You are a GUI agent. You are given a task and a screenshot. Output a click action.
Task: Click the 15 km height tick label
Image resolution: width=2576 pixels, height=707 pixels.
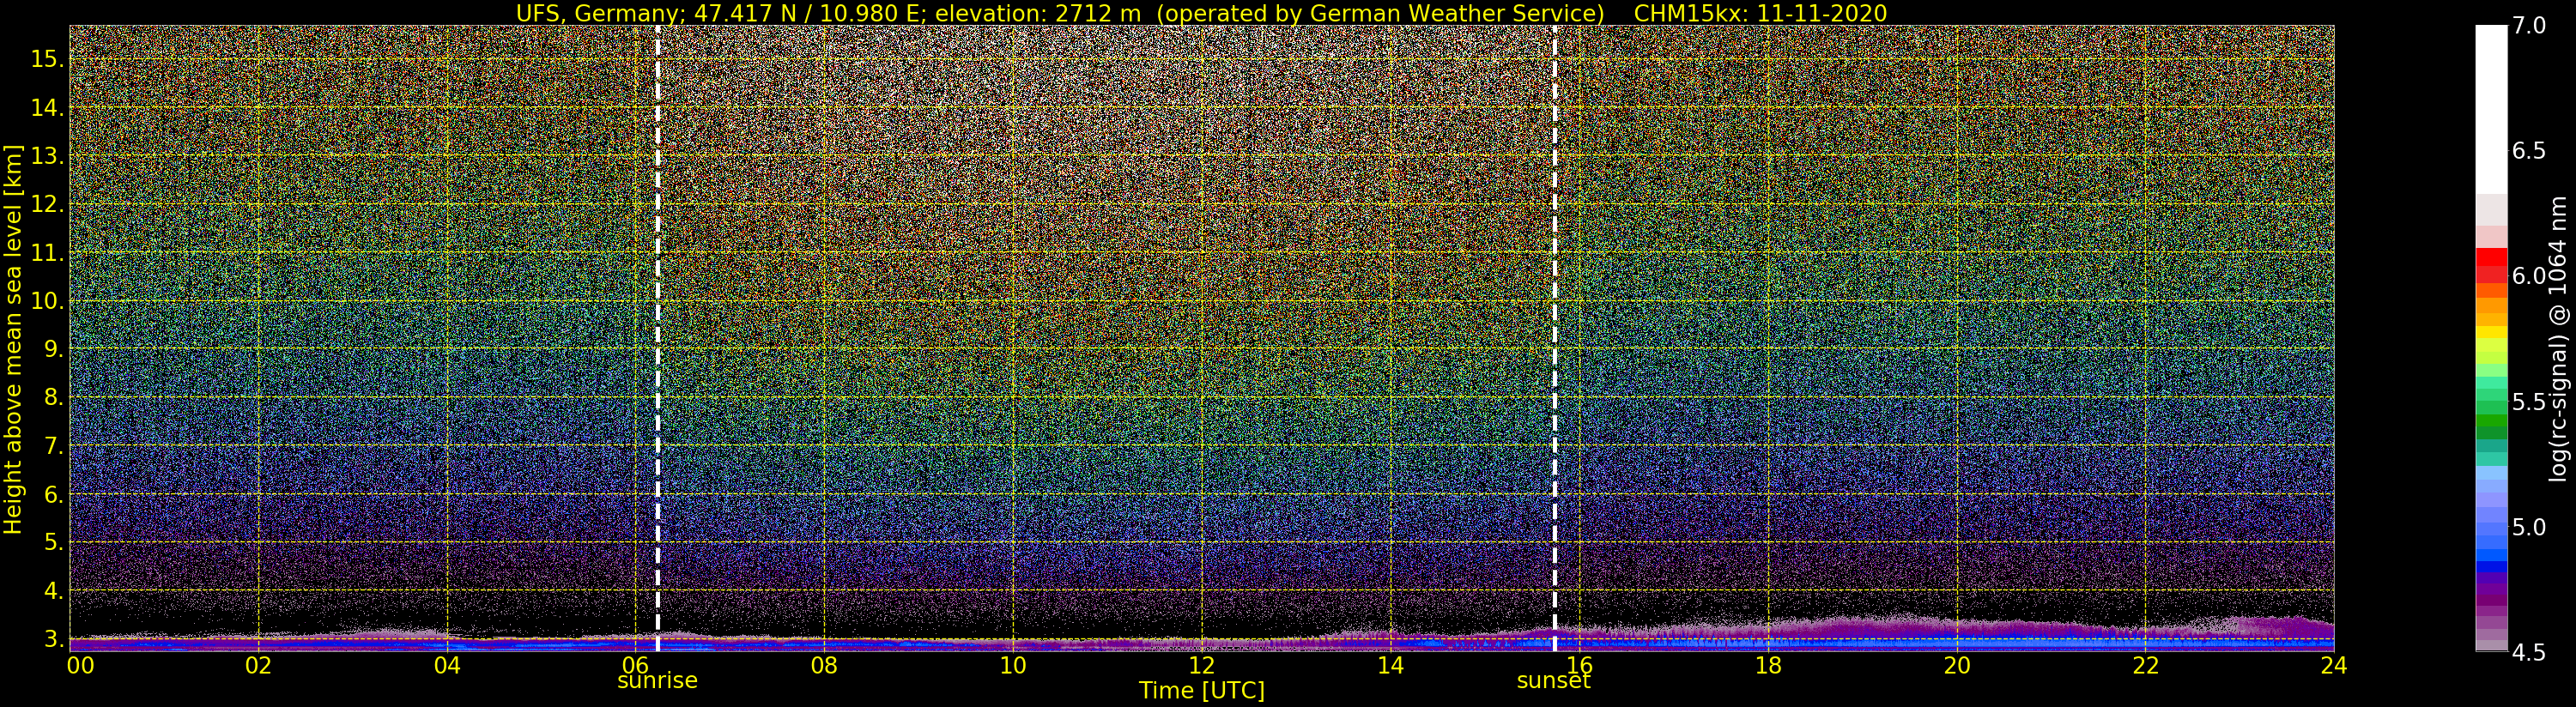(x=47, y=59)
